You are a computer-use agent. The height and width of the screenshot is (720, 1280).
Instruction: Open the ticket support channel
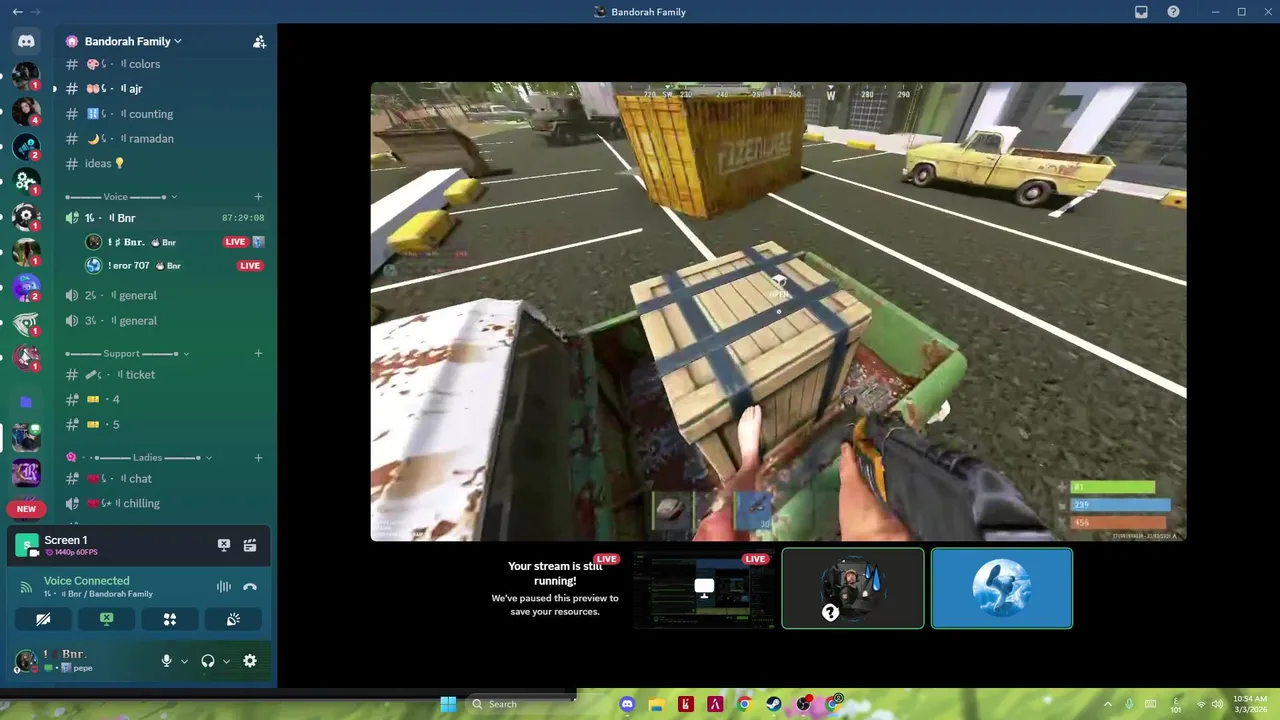pos(165,375)
